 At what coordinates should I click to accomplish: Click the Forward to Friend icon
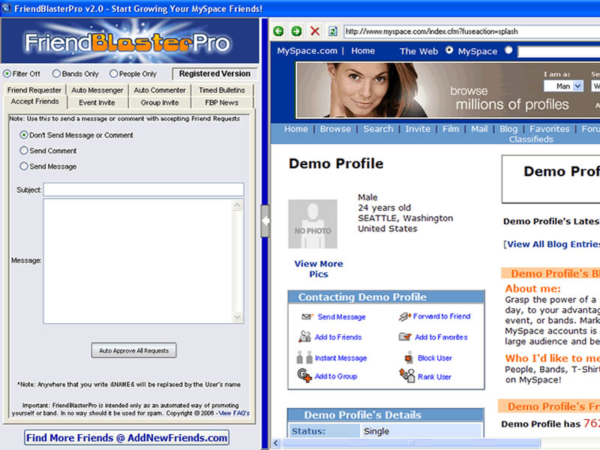[405, 316]
